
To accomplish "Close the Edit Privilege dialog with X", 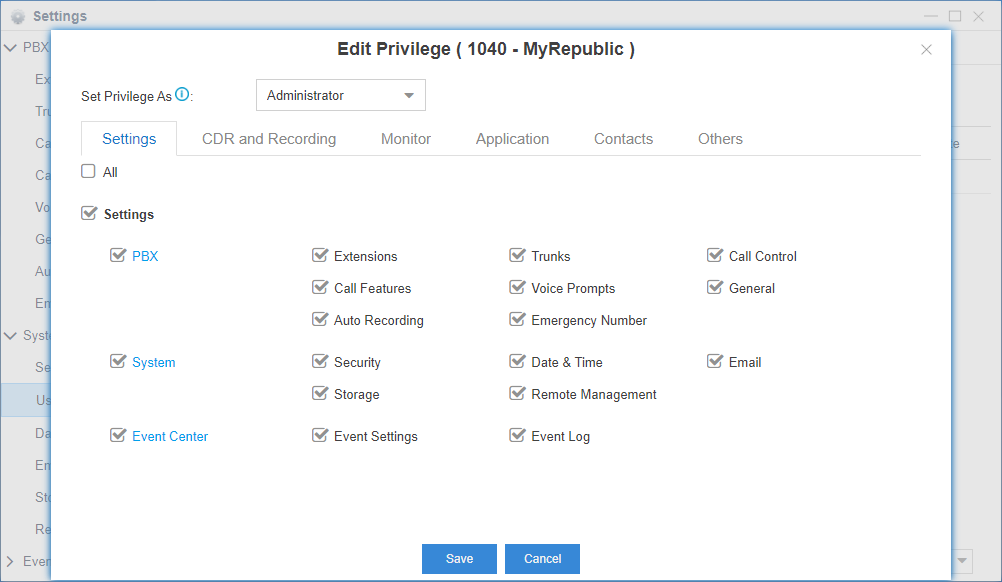I will (x=926, y=50).
